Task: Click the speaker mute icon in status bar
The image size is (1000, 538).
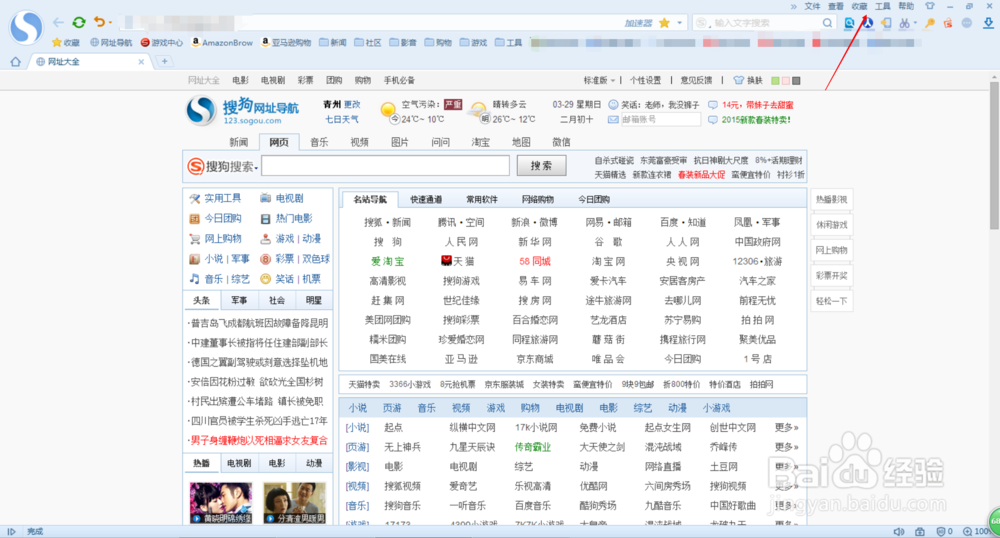Action: coord(899,531)
